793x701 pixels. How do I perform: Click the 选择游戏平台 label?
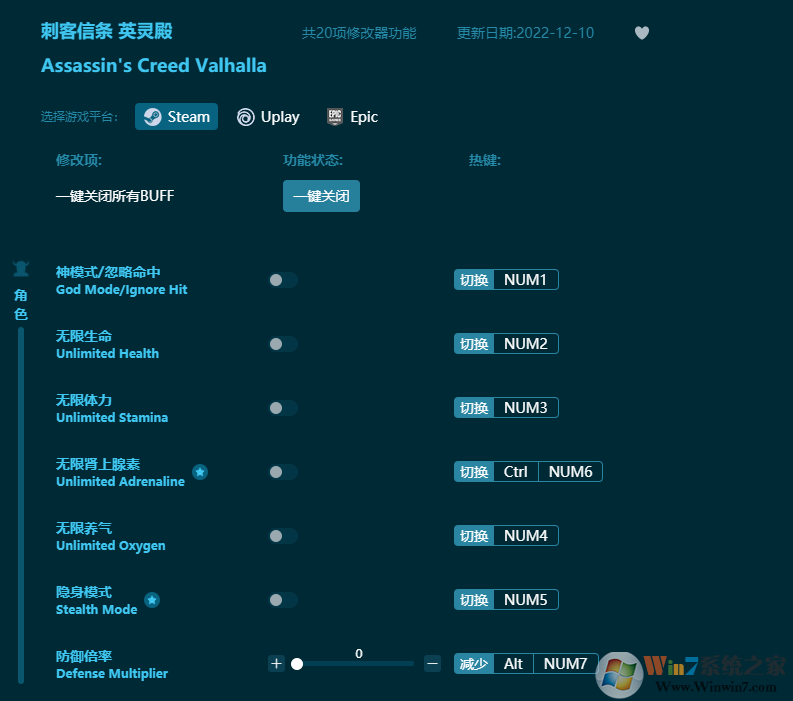click(79, 117)
